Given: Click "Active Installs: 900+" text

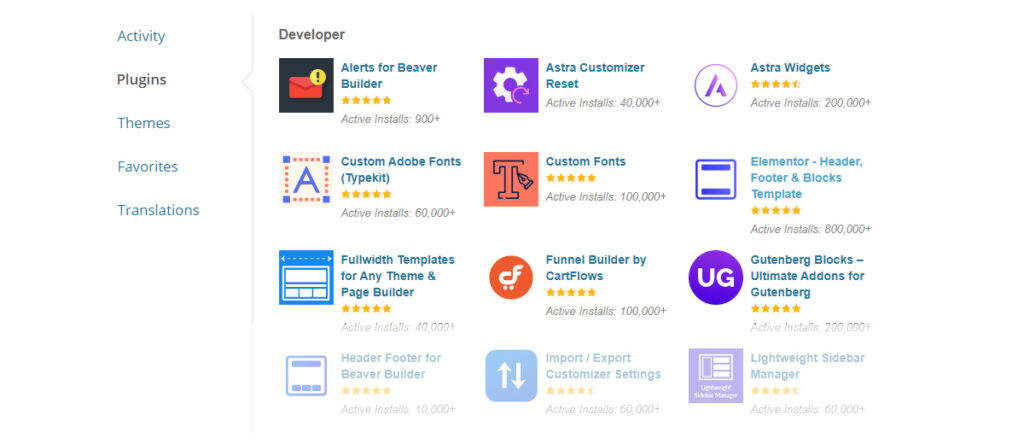Looking at the screenshot, I should click(x=391, y=119).
